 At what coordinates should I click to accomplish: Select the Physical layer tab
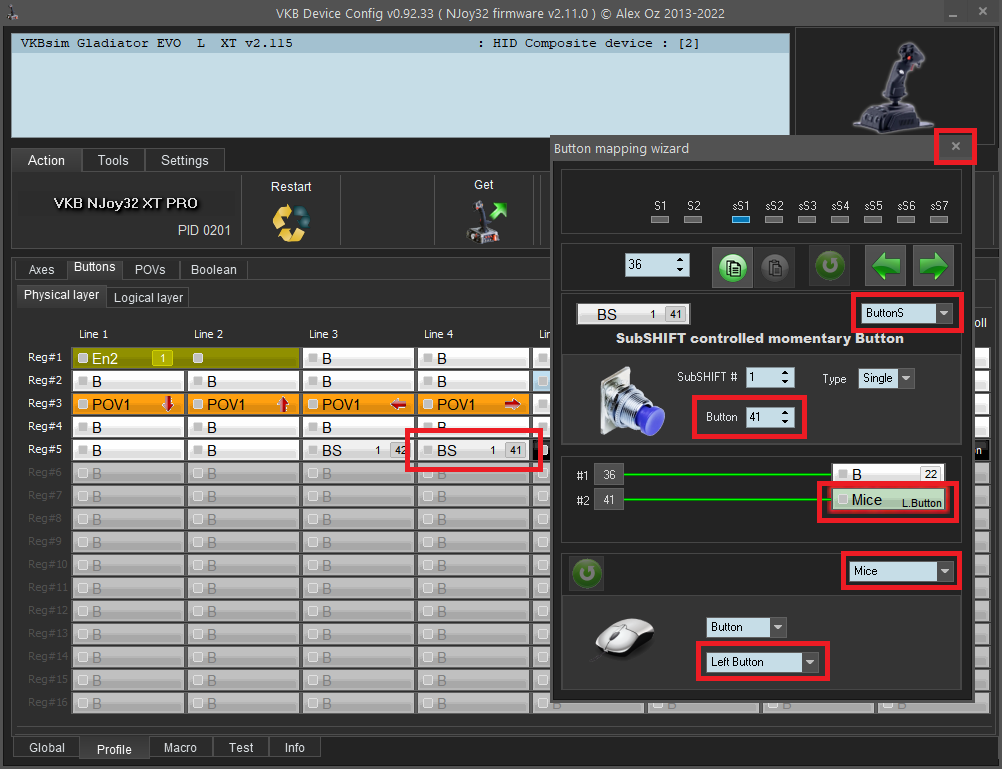point(61,295)
